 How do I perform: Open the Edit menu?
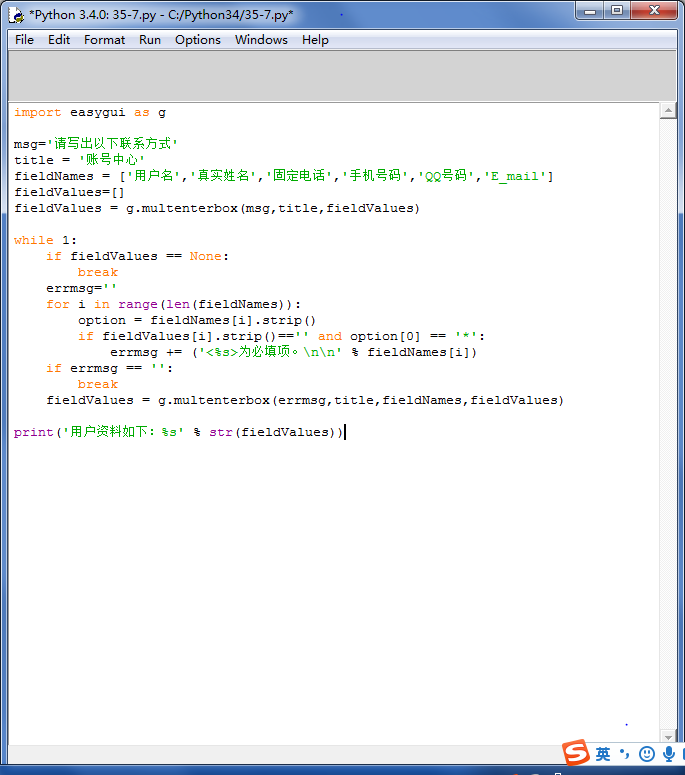(x=59, y=40)
